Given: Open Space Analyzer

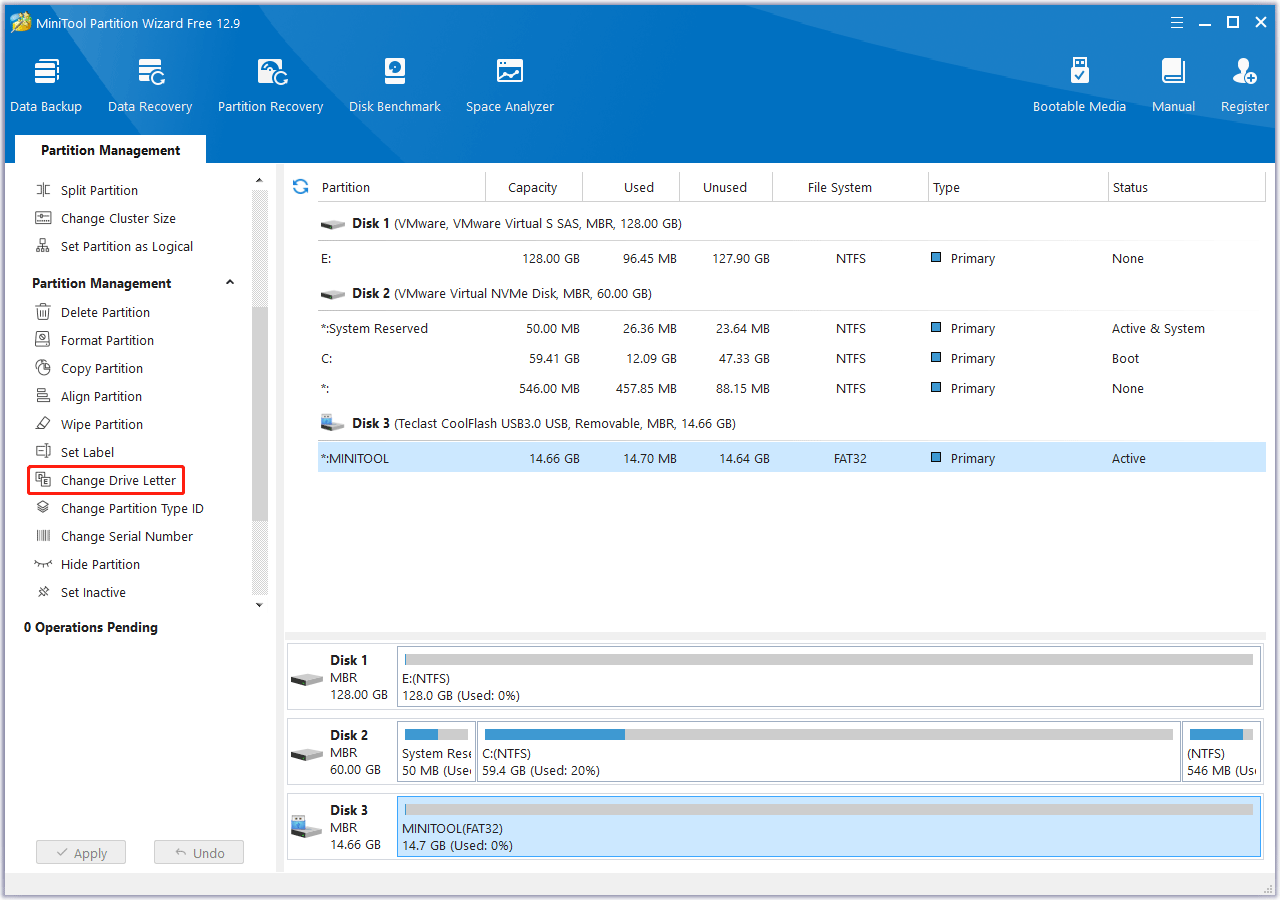Looking at the screenshot, I should click(x=510, y=85).
